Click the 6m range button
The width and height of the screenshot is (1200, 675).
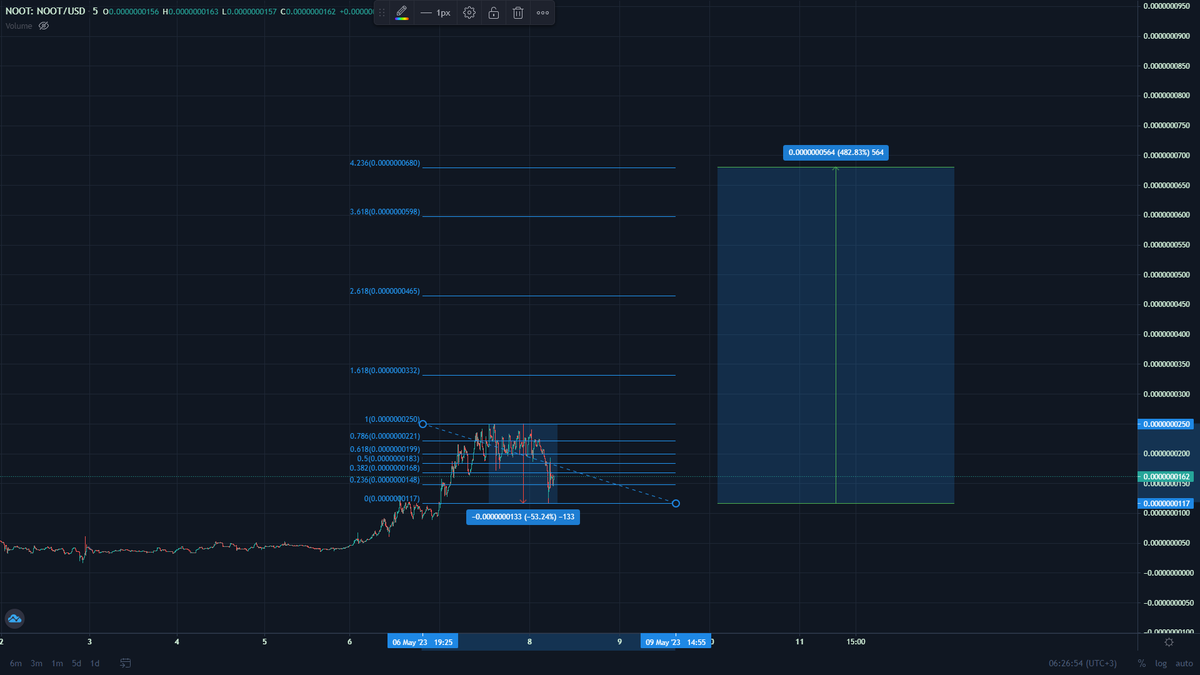point(14,663)
